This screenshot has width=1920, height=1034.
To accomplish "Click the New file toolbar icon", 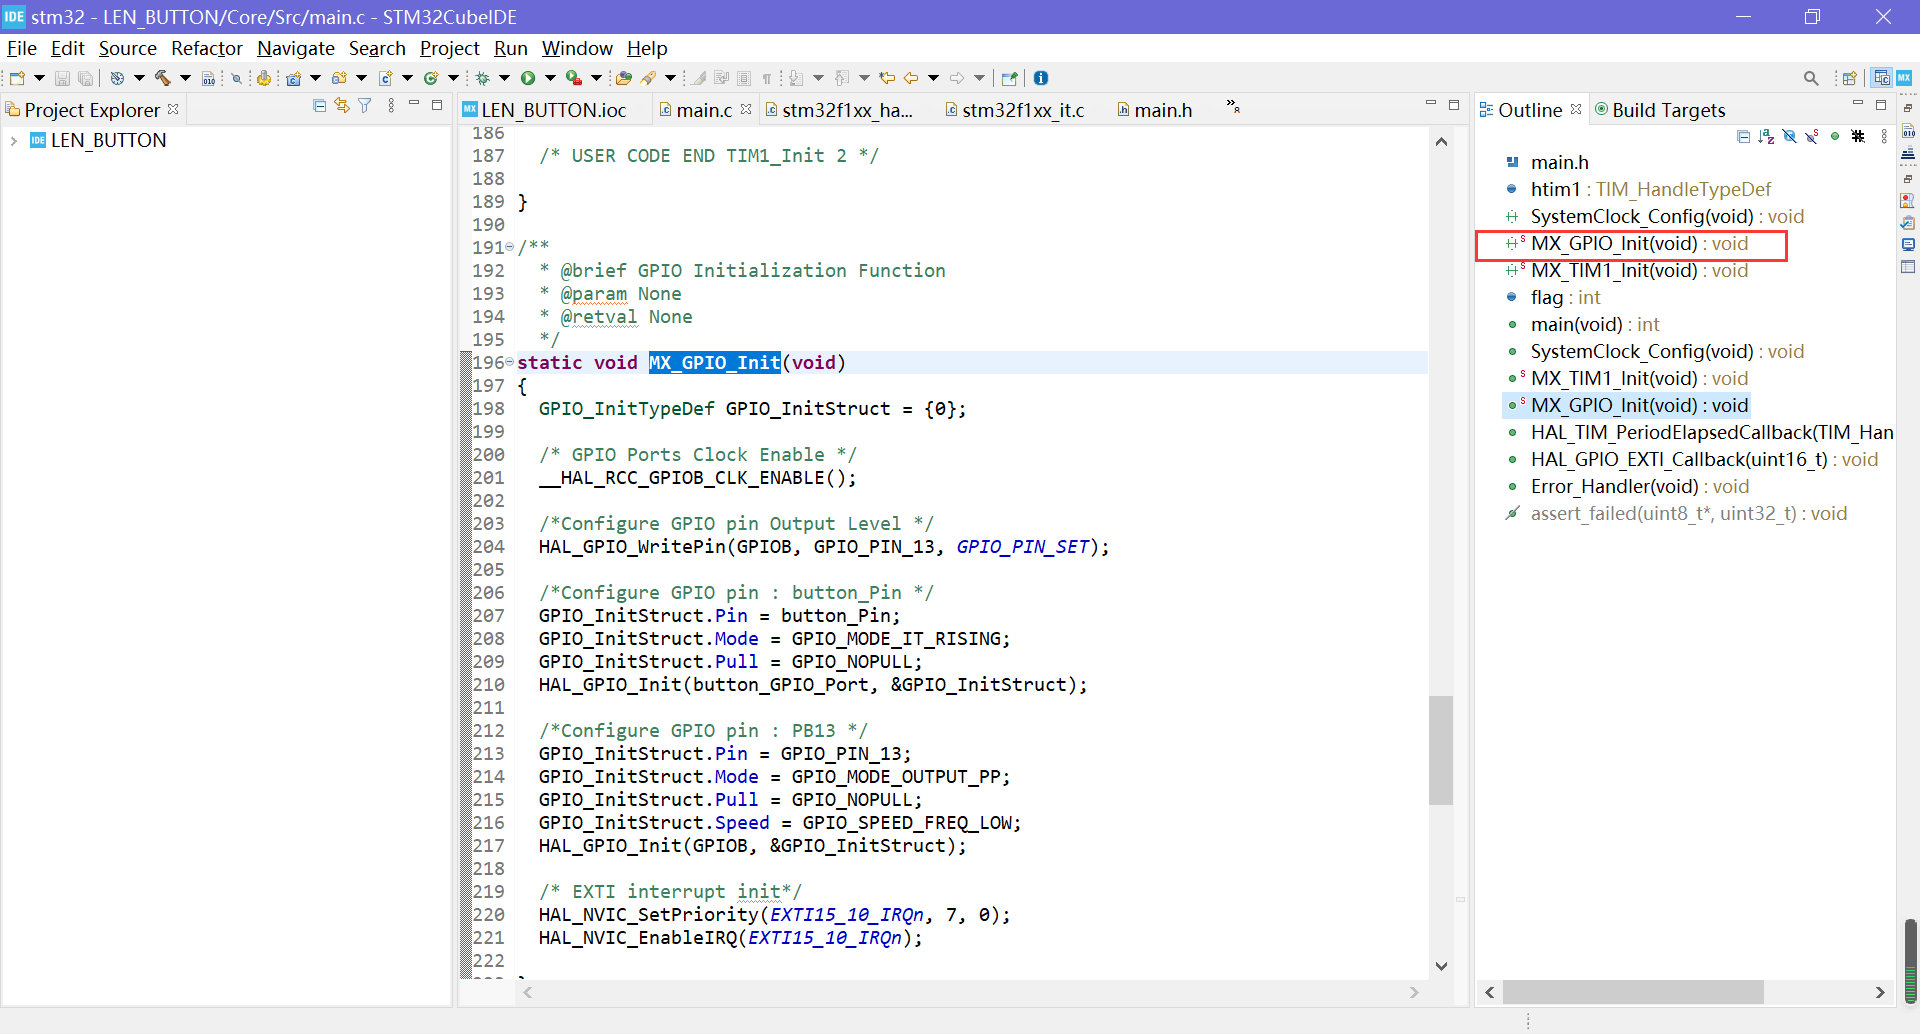I will click(x=17, y=78).
